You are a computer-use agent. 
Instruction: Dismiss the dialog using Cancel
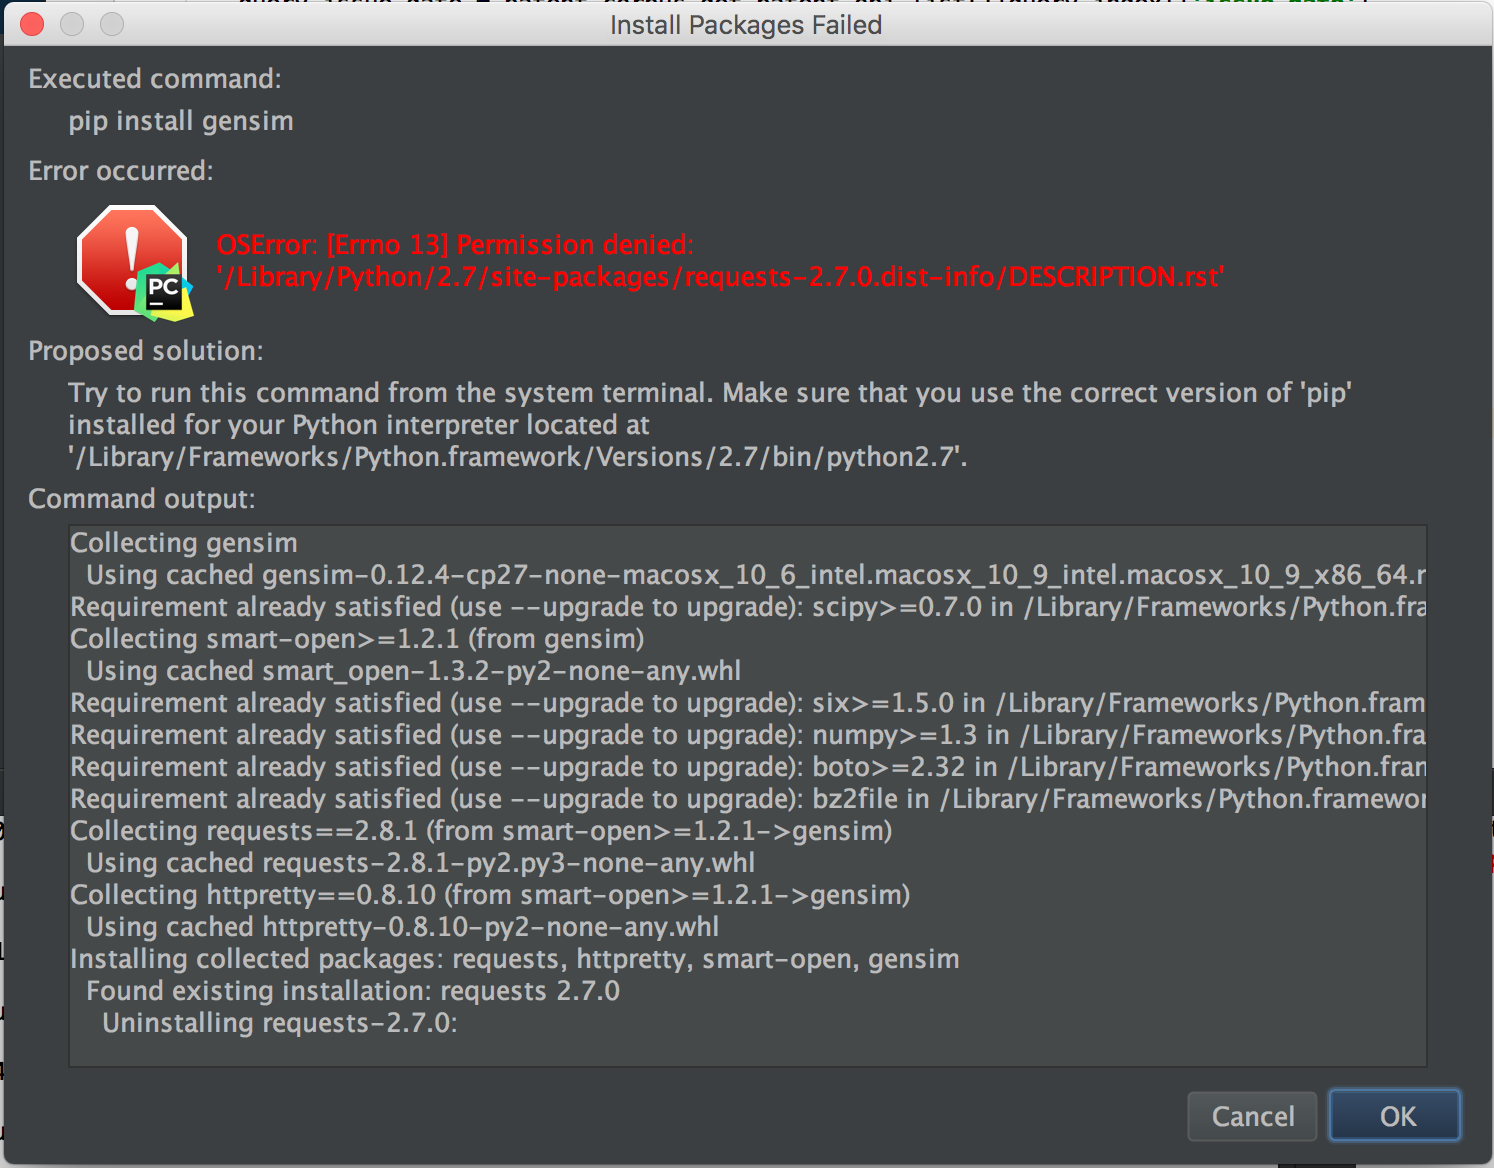click(1252, 1116)
